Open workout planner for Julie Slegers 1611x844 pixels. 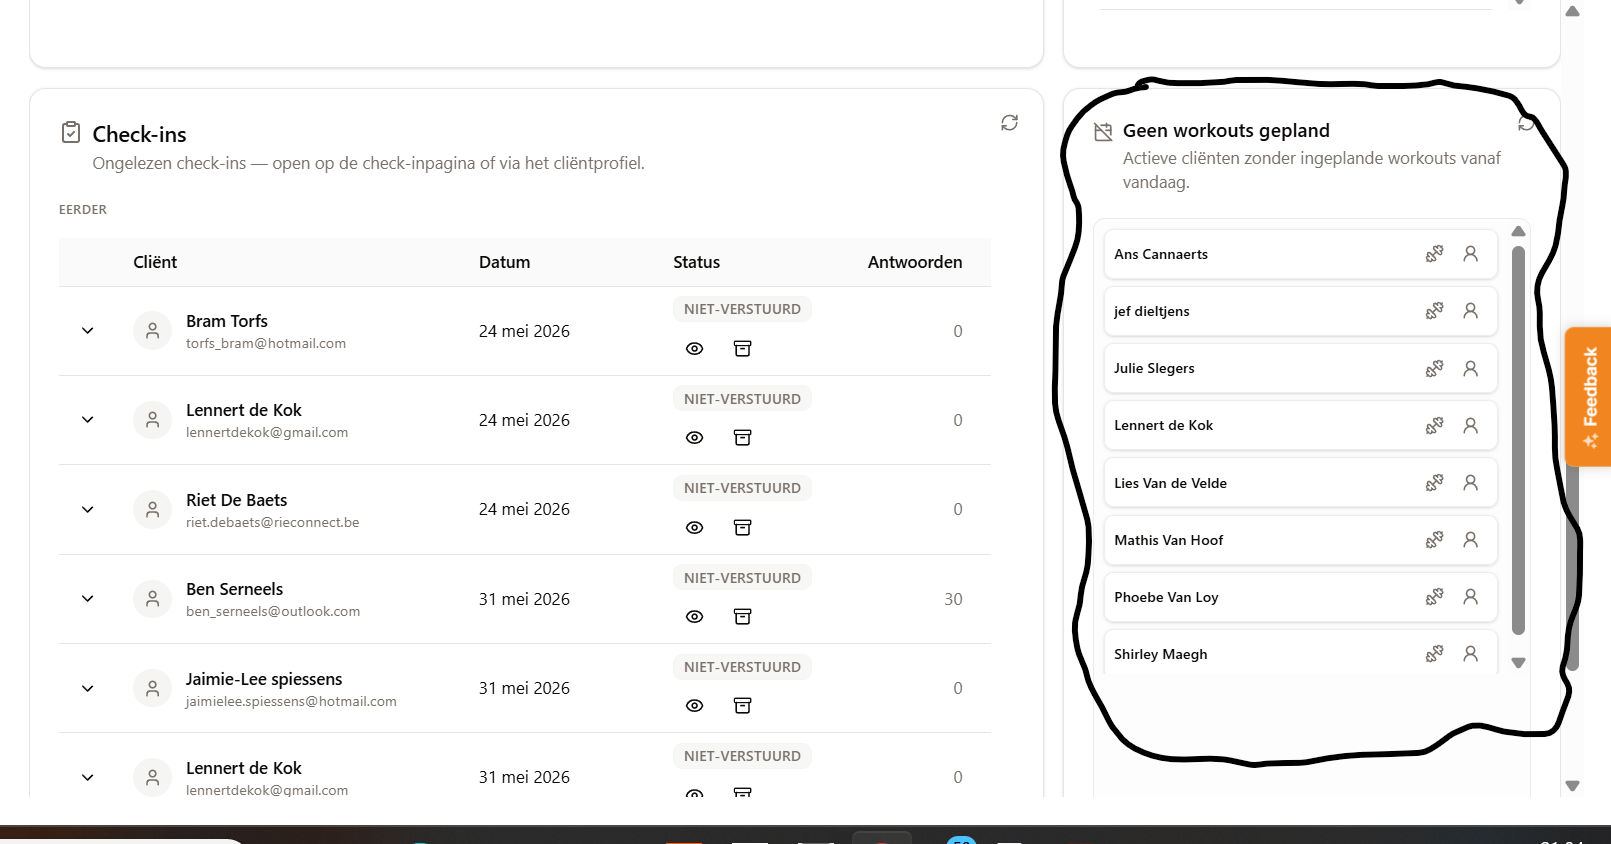click(x=1434, y=368)
